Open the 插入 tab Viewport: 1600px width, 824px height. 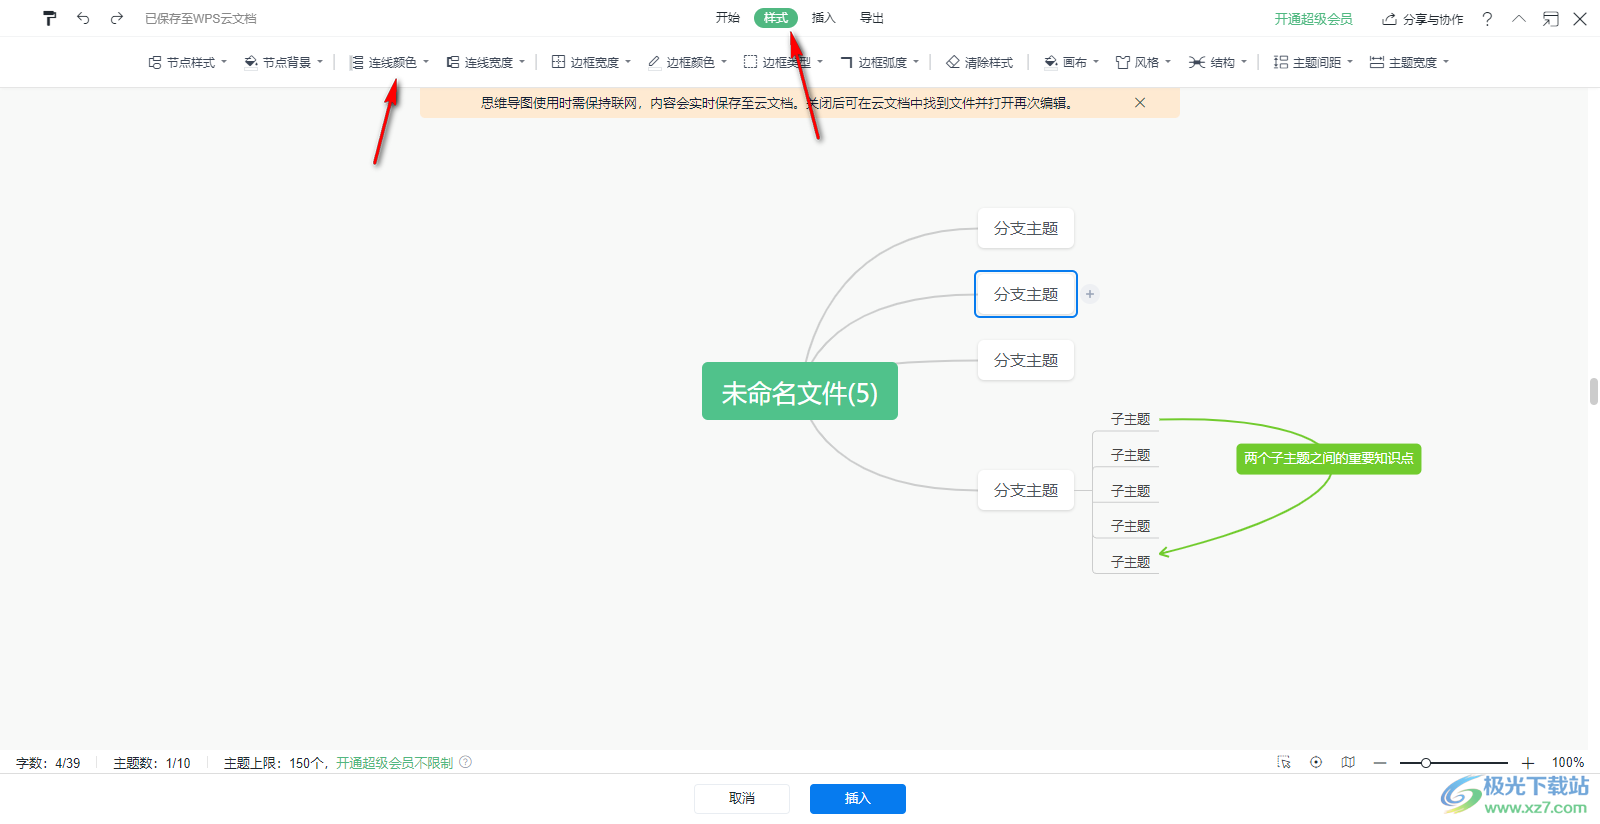pyautogui.click(x=823, y=18)
